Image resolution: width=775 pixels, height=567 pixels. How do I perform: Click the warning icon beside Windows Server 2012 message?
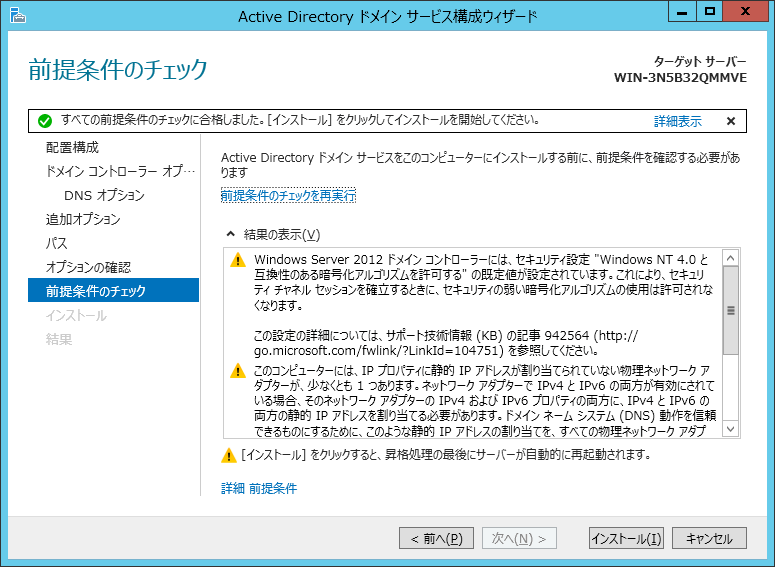(x=238, y=260)
